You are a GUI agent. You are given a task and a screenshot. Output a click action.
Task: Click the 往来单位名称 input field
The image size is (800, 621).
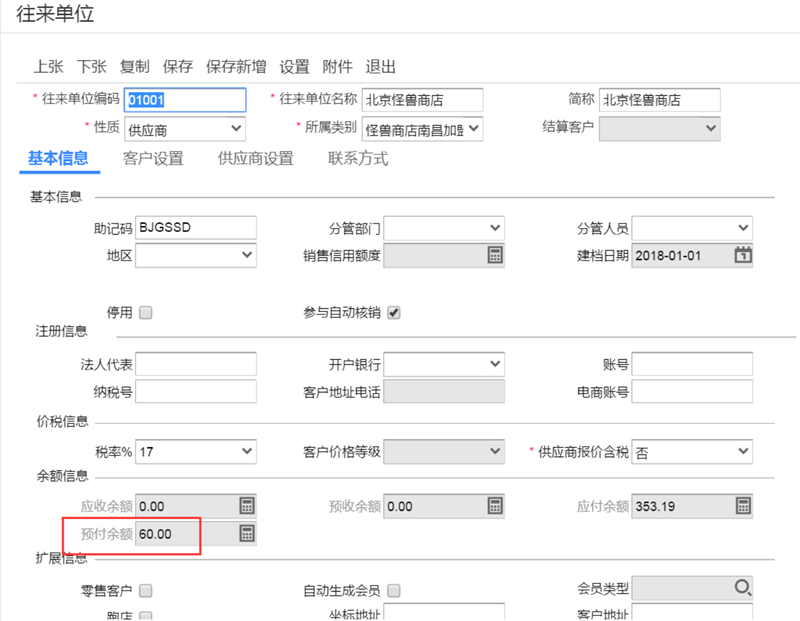pyautogui.click(x=422, y=100)
